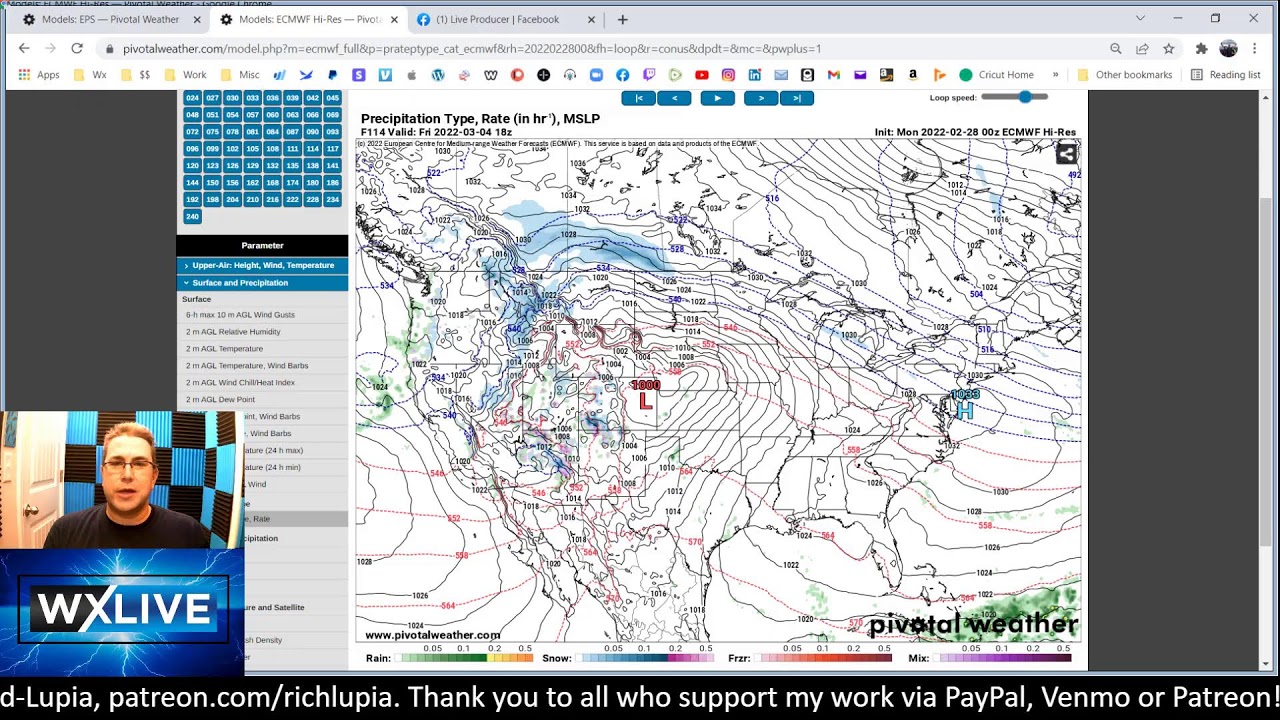Bookmark this page with star icon
Viewport: 1280px width, 720px height.
(x=1168, y=48)
